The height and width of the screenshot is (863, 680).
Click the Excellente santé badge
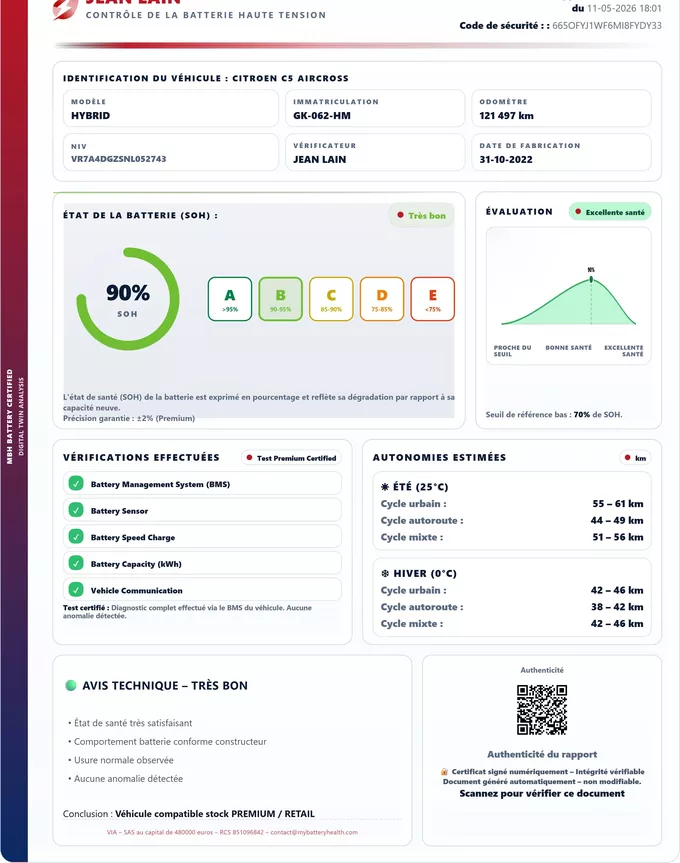click(x=610, y=212)
